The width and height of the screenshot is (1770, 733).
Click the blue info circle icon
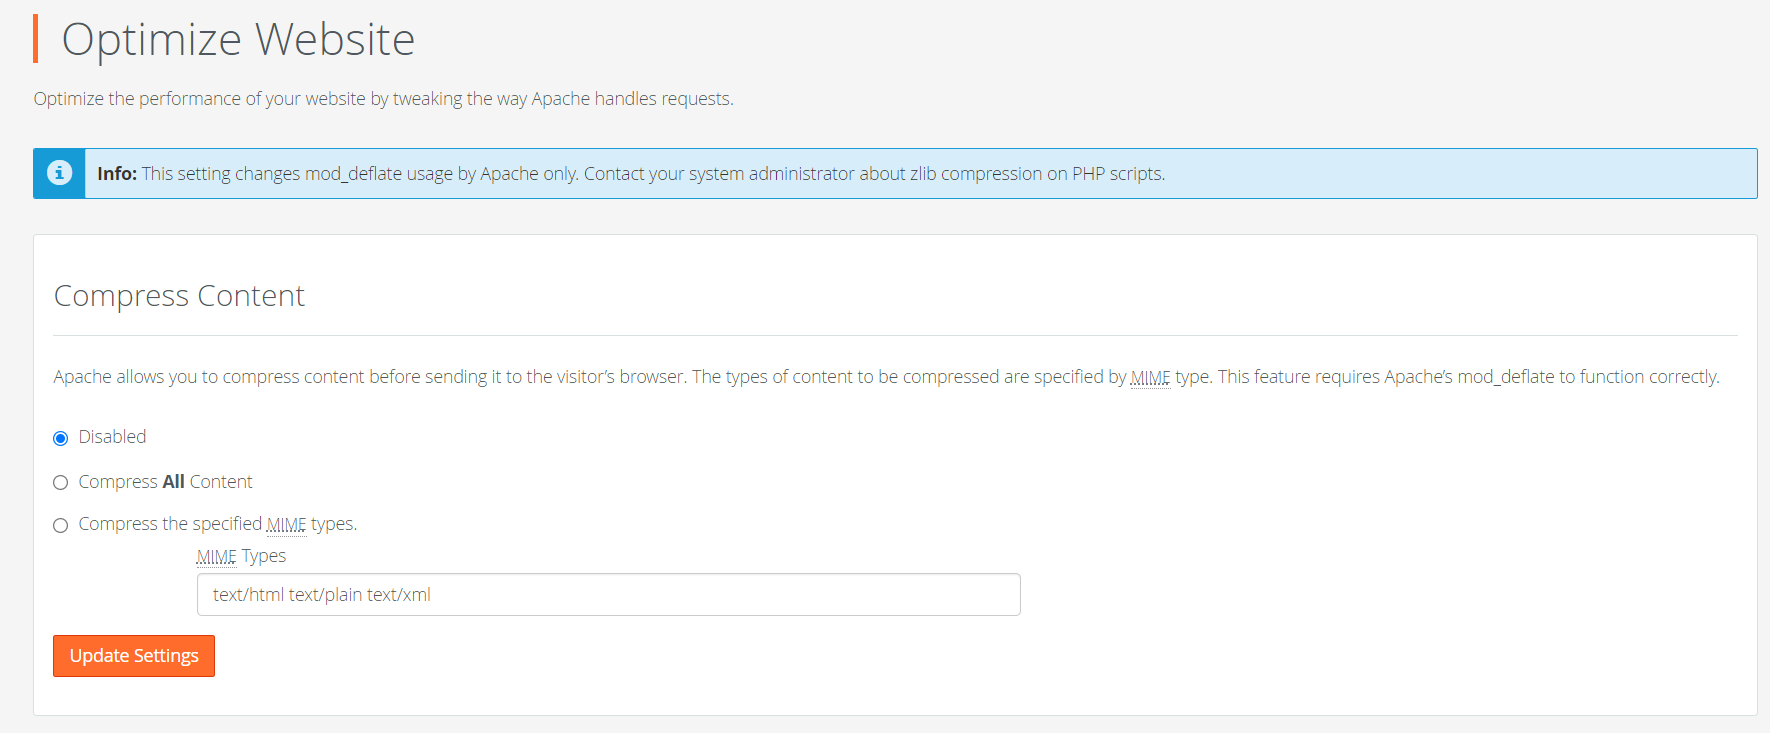point(59,173)
